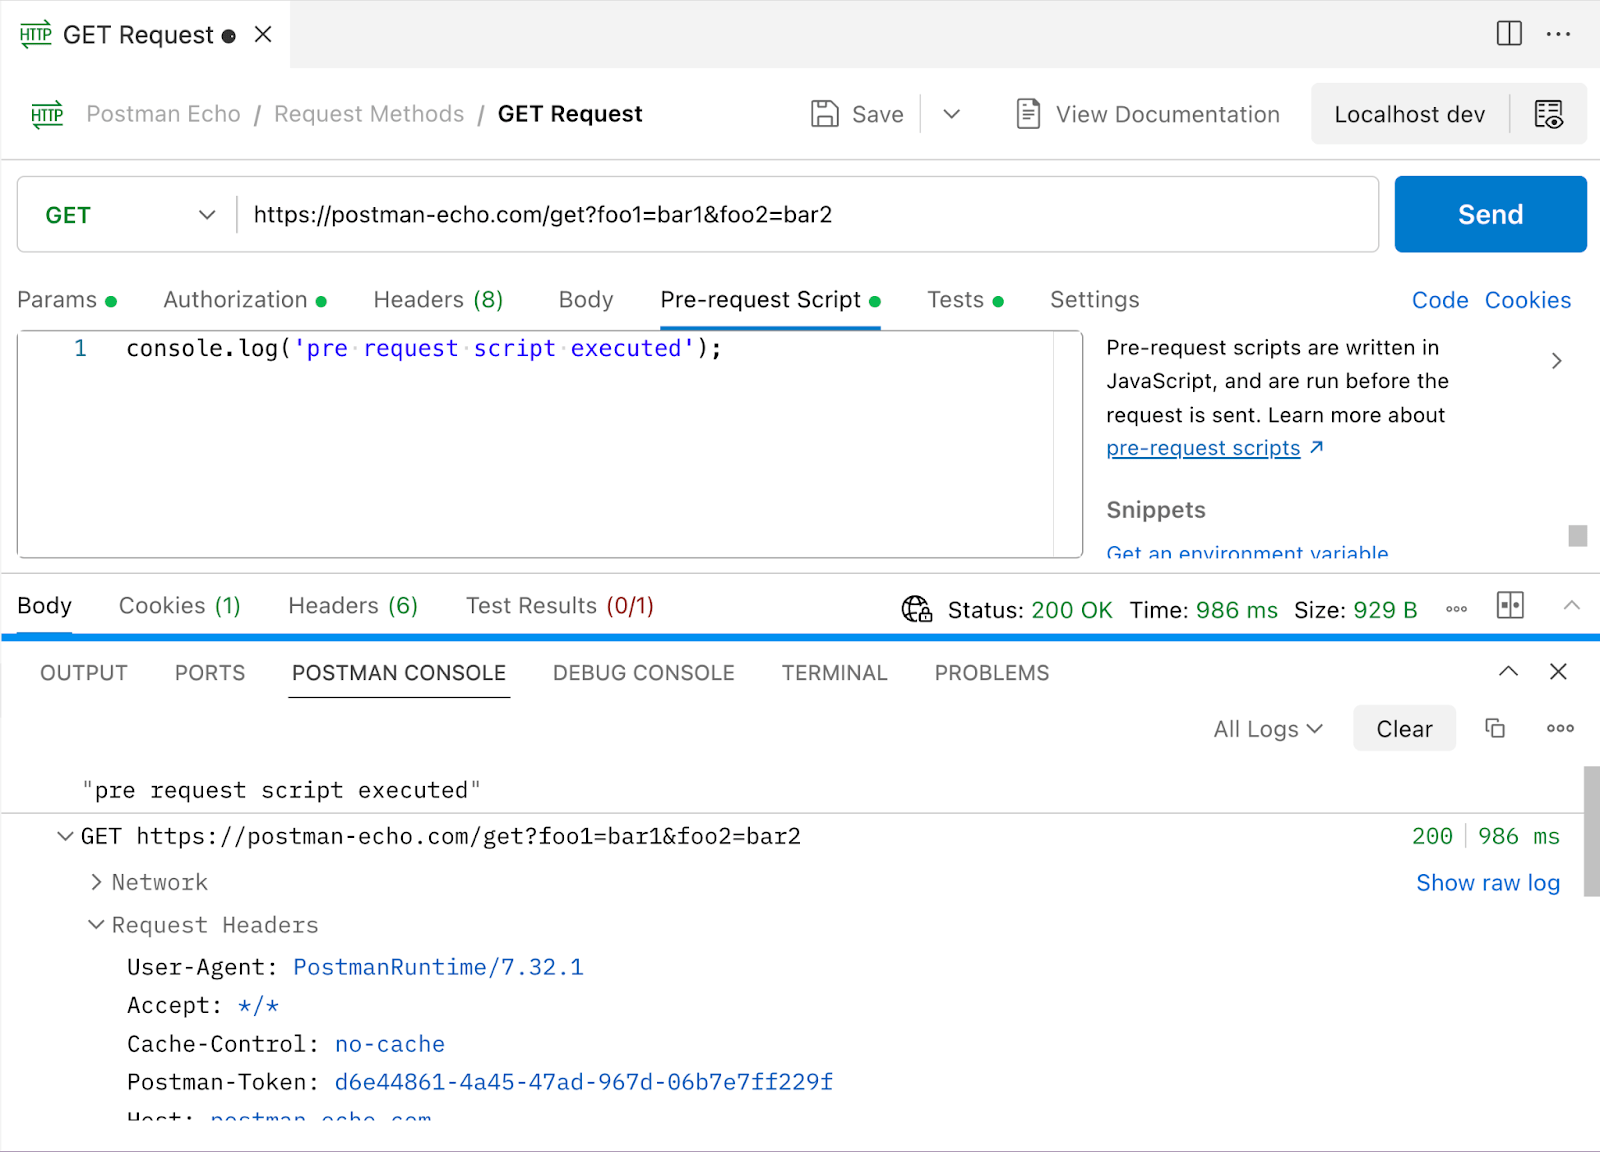1600x1152 pixels.
Task: Select the POSTMAN CONSOLE panel tab
Action: point(399,673)
